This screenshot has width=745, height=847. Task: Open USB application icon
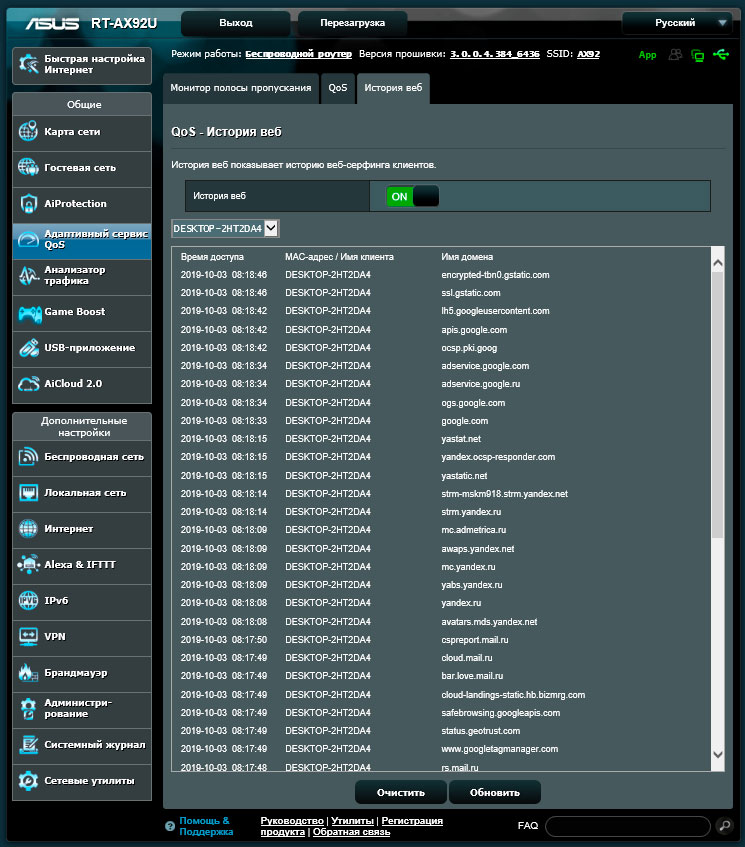pos(28,348)
